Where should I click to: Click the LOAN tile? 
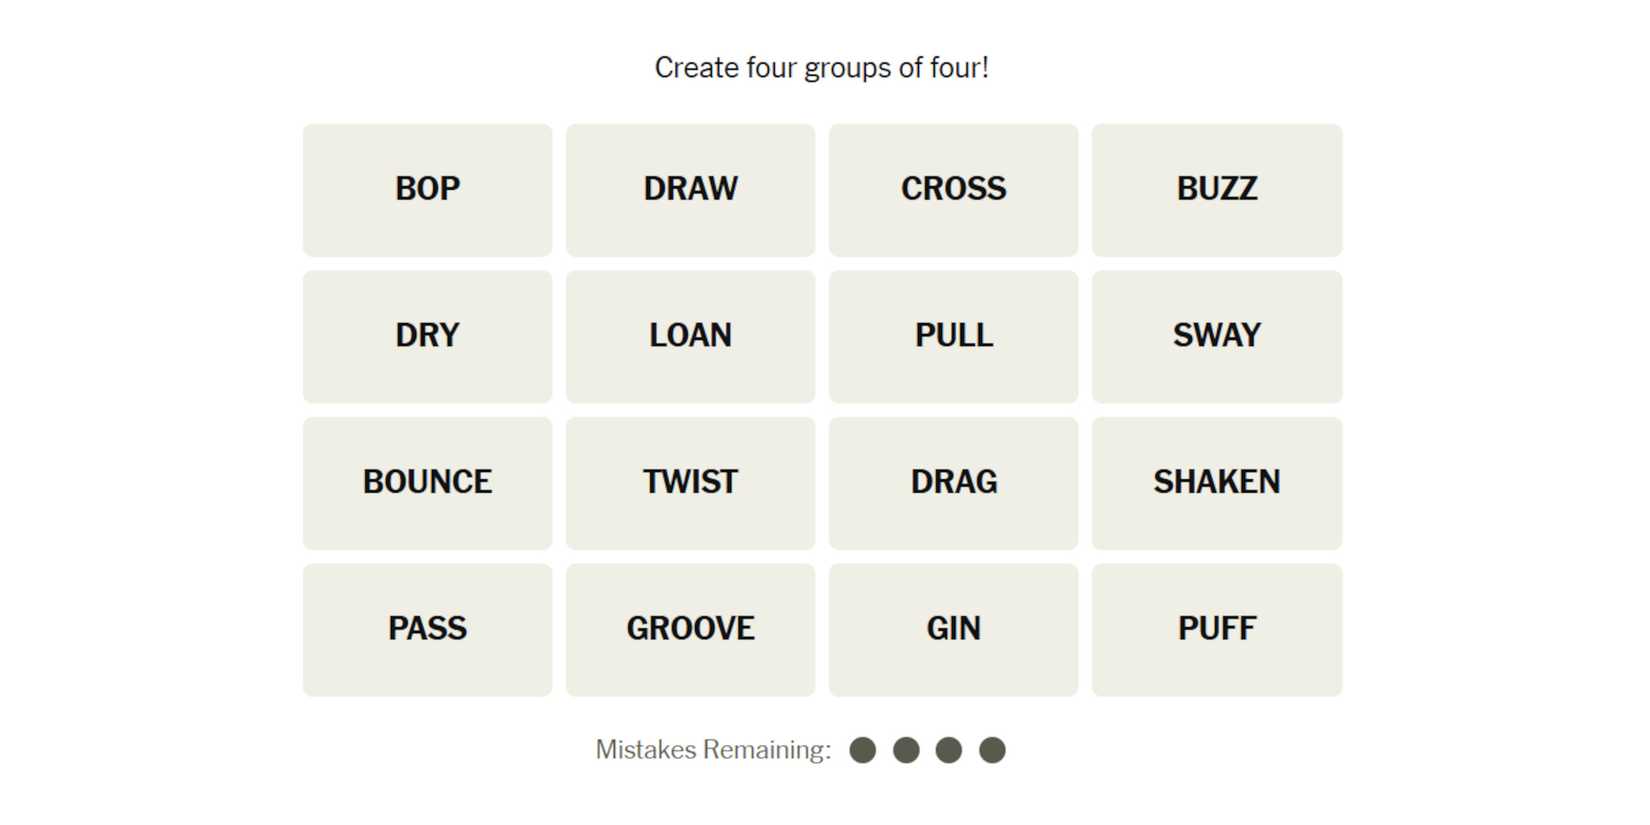[690, 336]
